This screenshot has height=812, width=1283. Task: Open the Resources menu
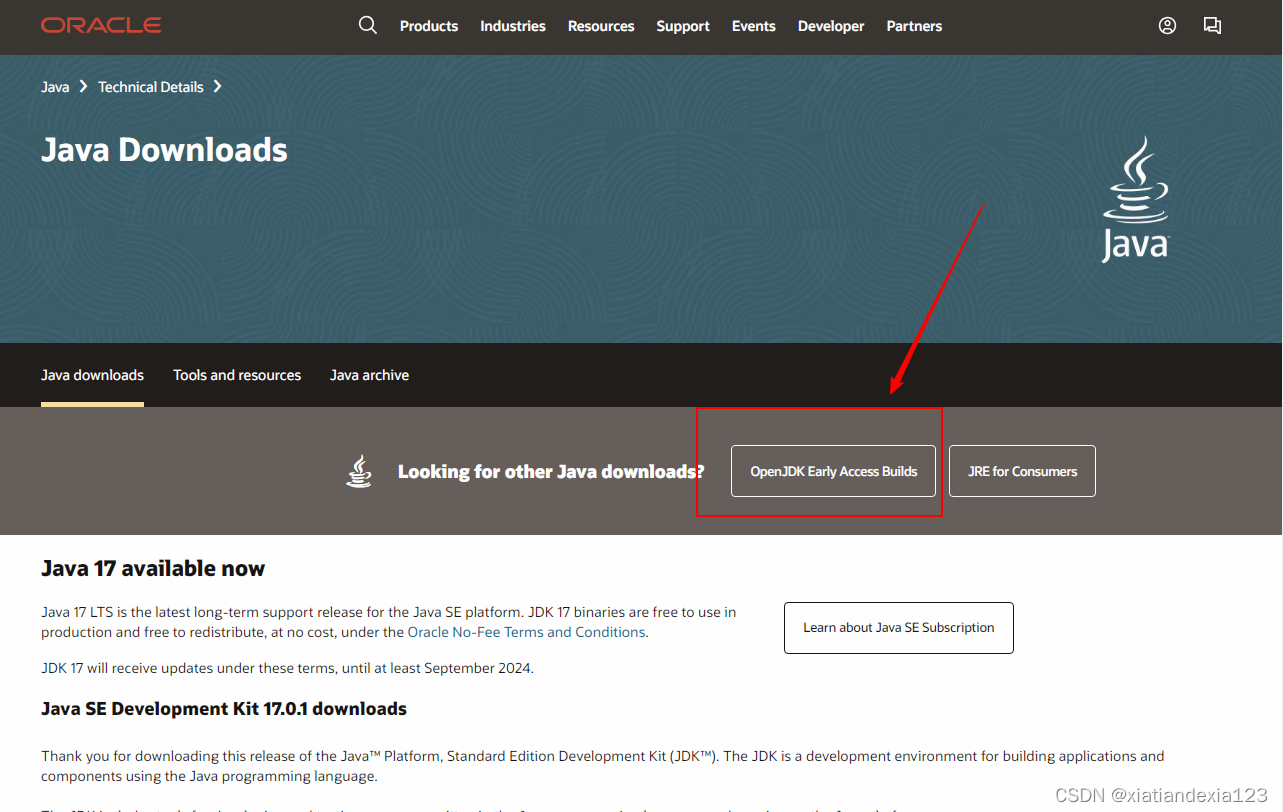[601, 26]
